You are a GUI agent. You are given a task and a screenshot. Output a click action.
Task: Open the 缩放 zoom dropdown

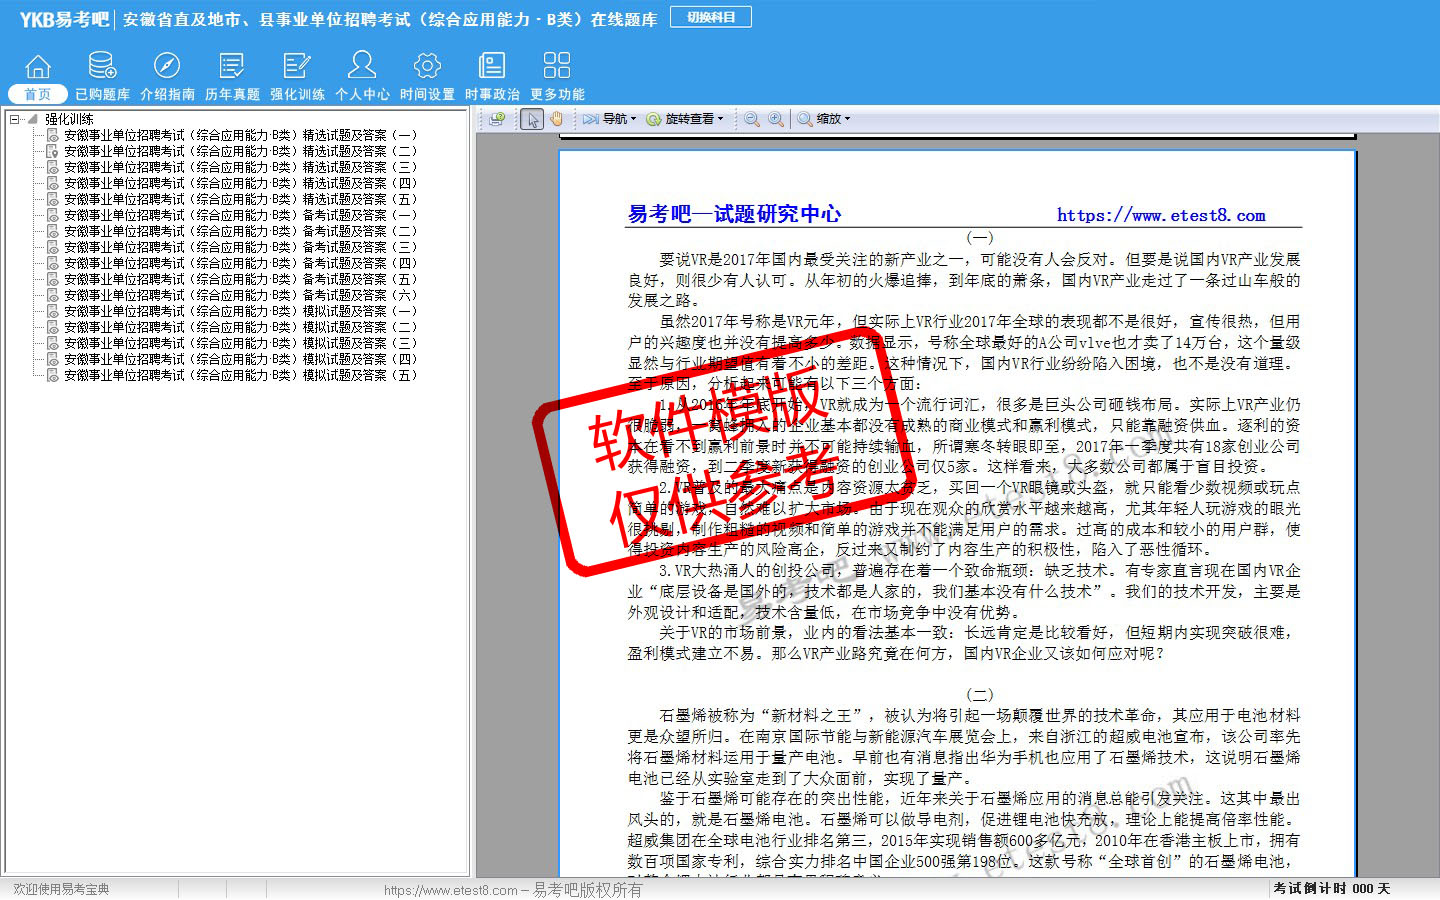(x=825, y=119)
